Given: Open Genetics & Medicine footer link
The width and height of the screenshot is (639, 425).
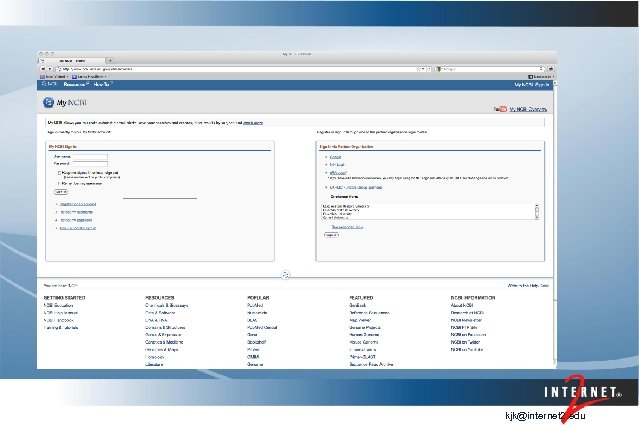Looking at the screenshot, I should pyautogui.click(x=164, y=342).
